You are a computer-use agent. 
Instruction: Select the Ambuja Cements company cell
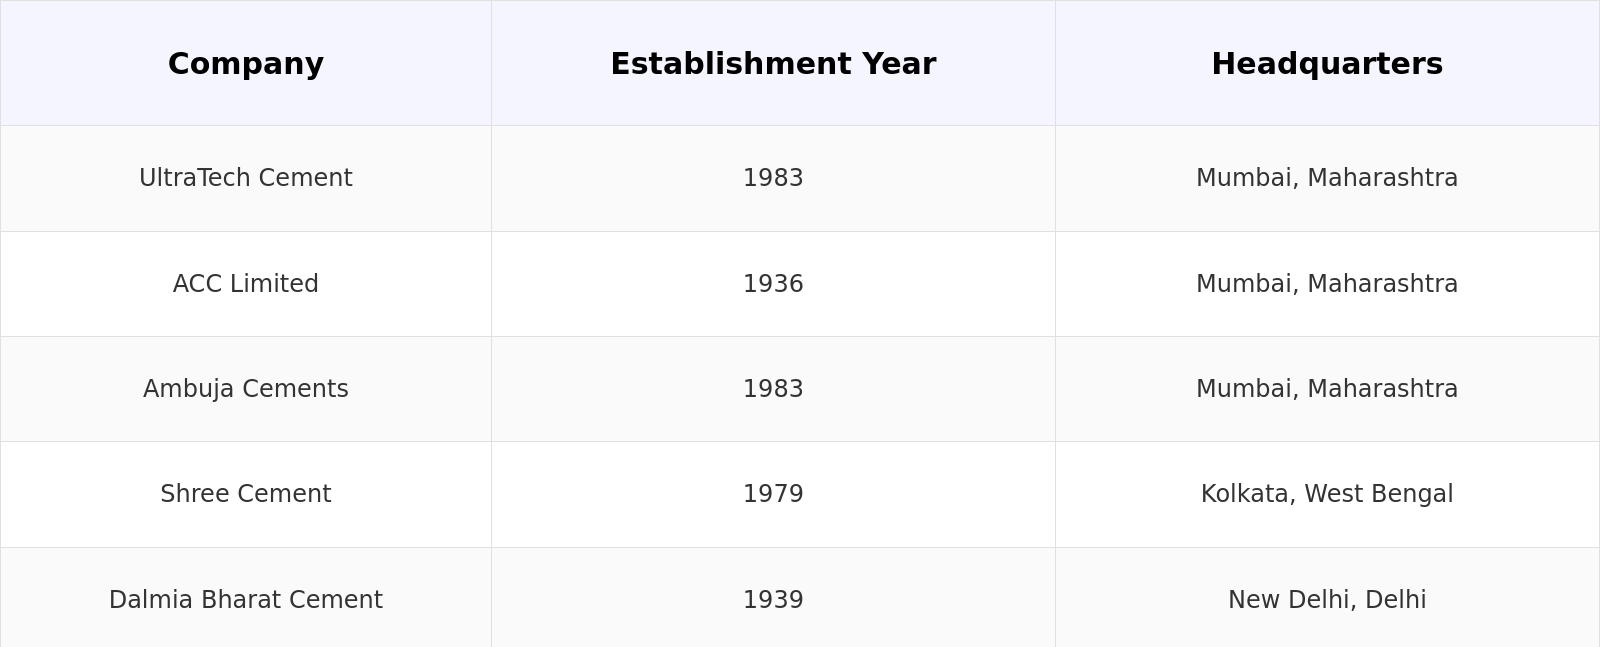click(x=245, y=389)
